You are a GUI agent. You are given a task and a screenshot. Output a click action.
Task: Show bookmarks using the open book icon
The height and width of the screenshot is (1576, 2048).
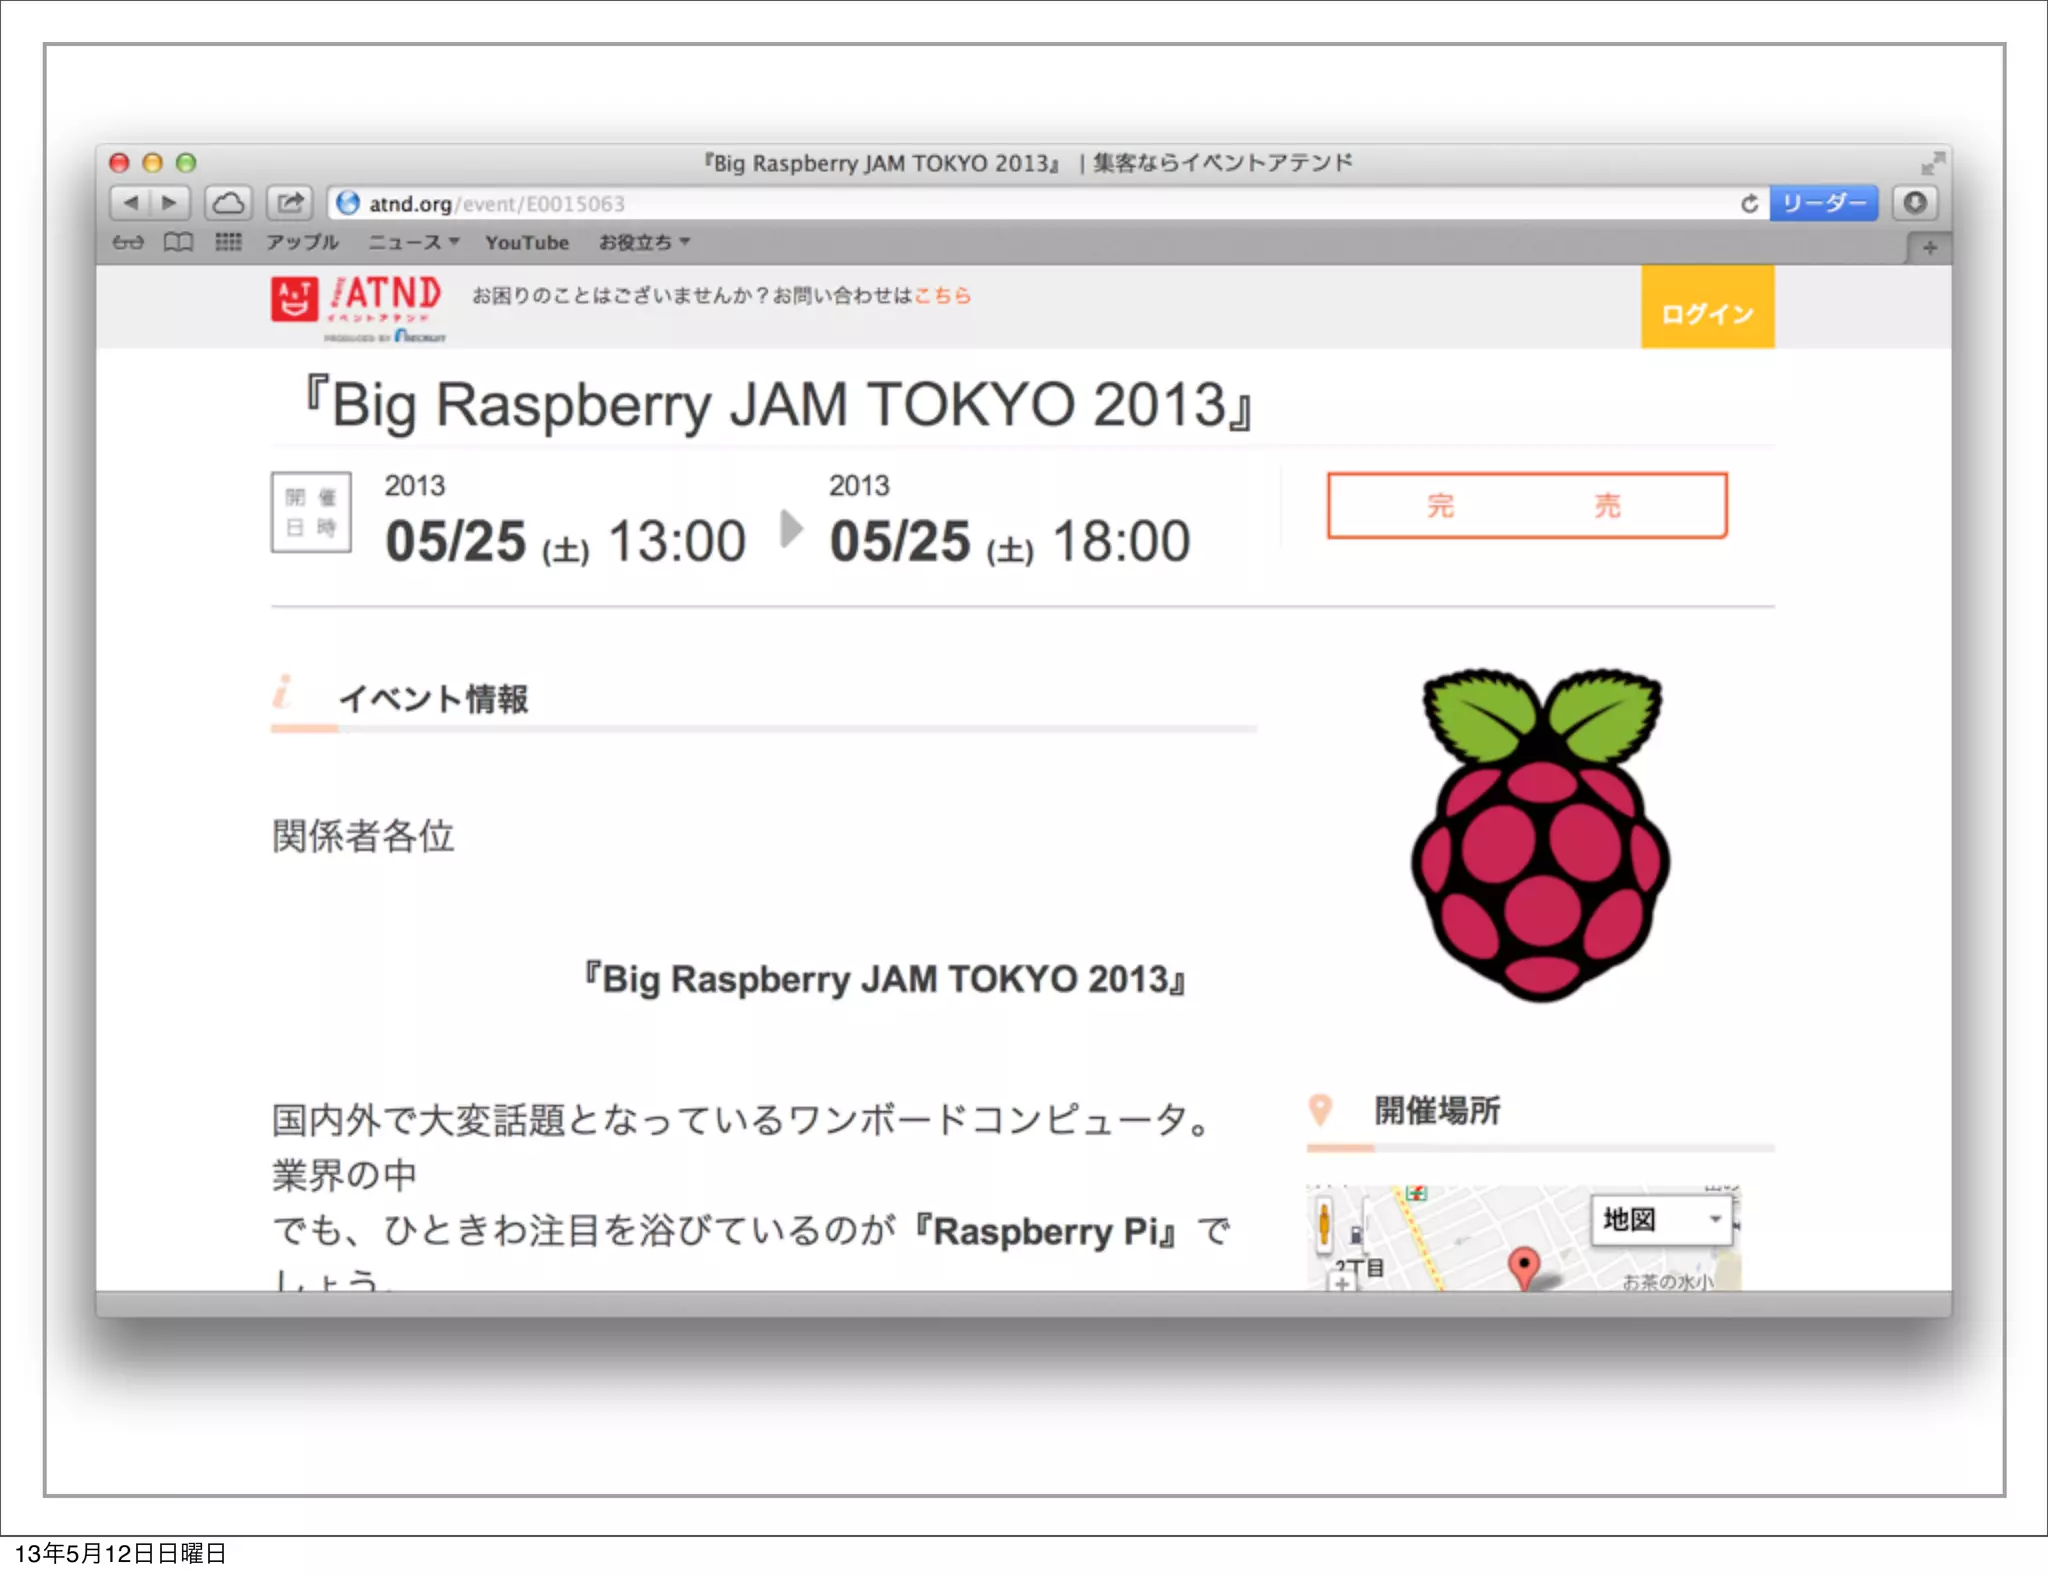coord(178,242)
